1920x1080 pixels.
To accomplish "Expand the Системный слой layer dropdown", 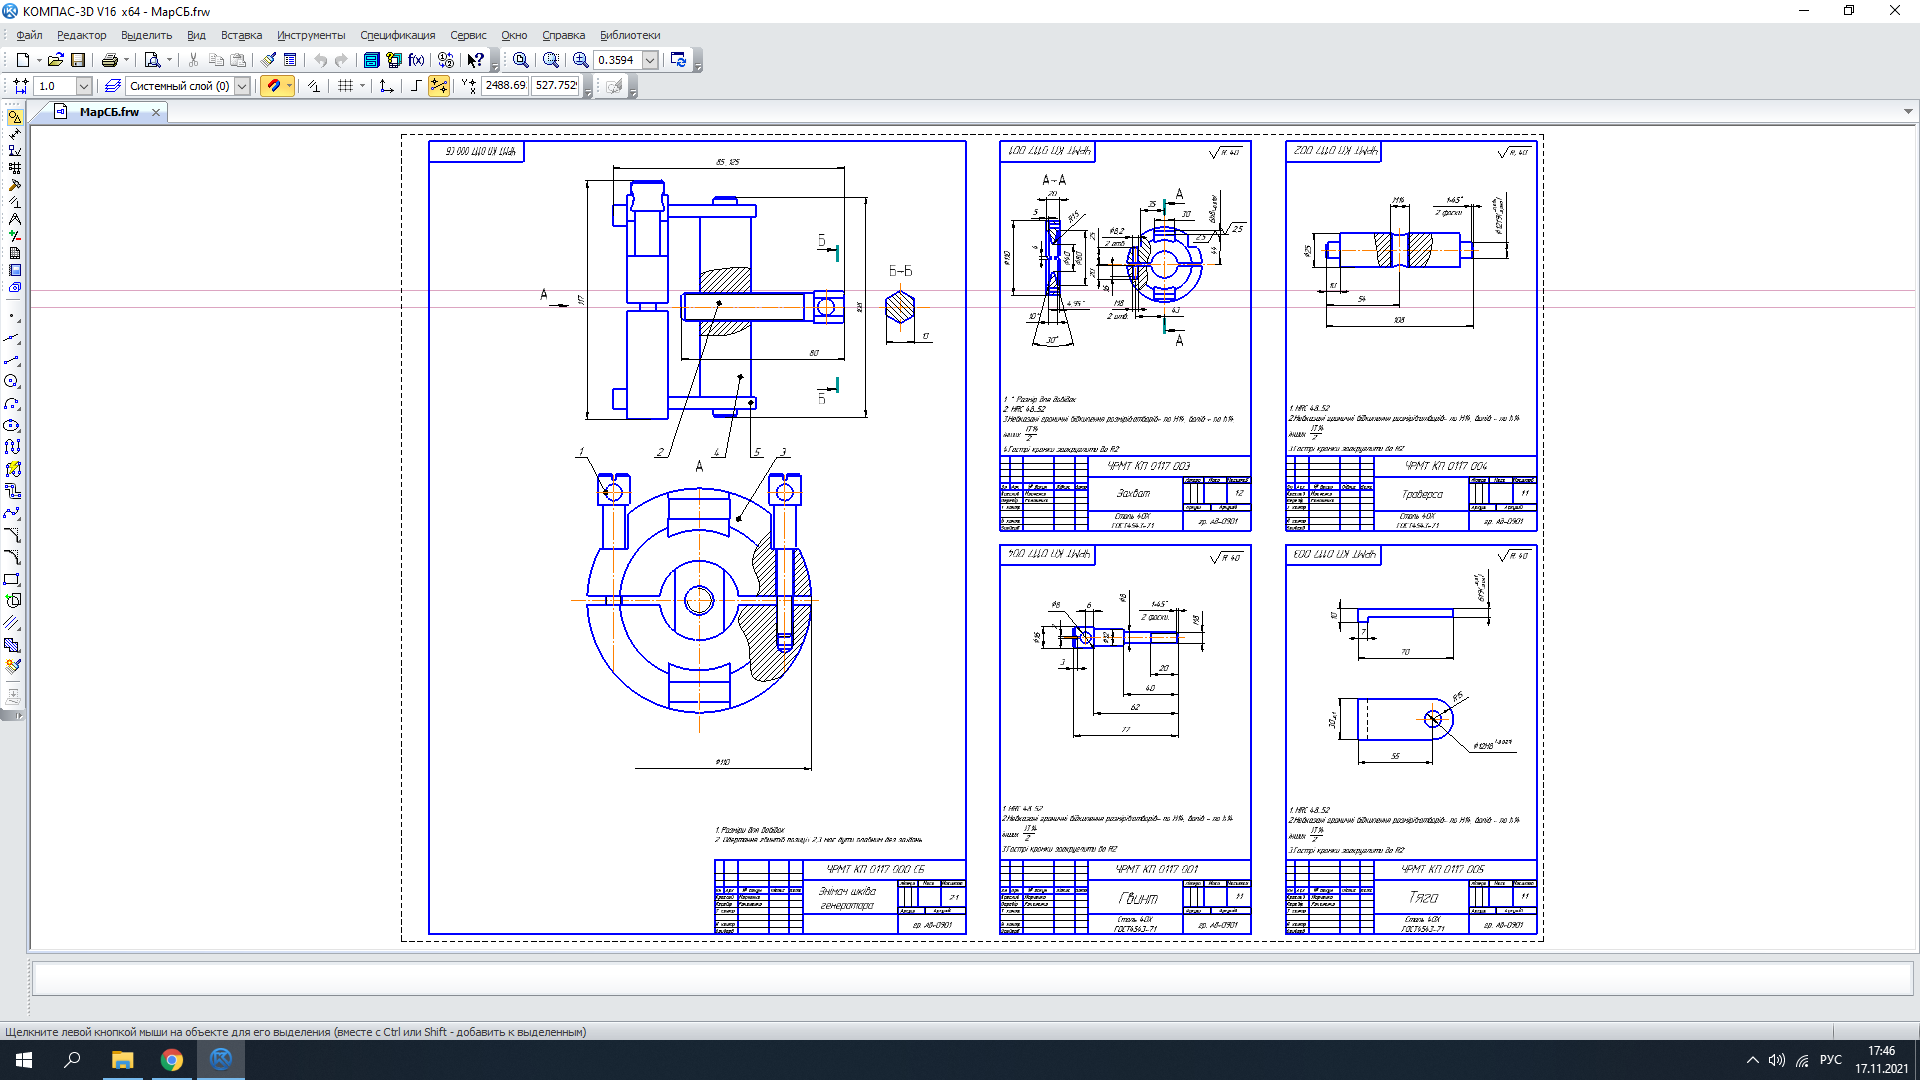I will [x=242, y=86].
